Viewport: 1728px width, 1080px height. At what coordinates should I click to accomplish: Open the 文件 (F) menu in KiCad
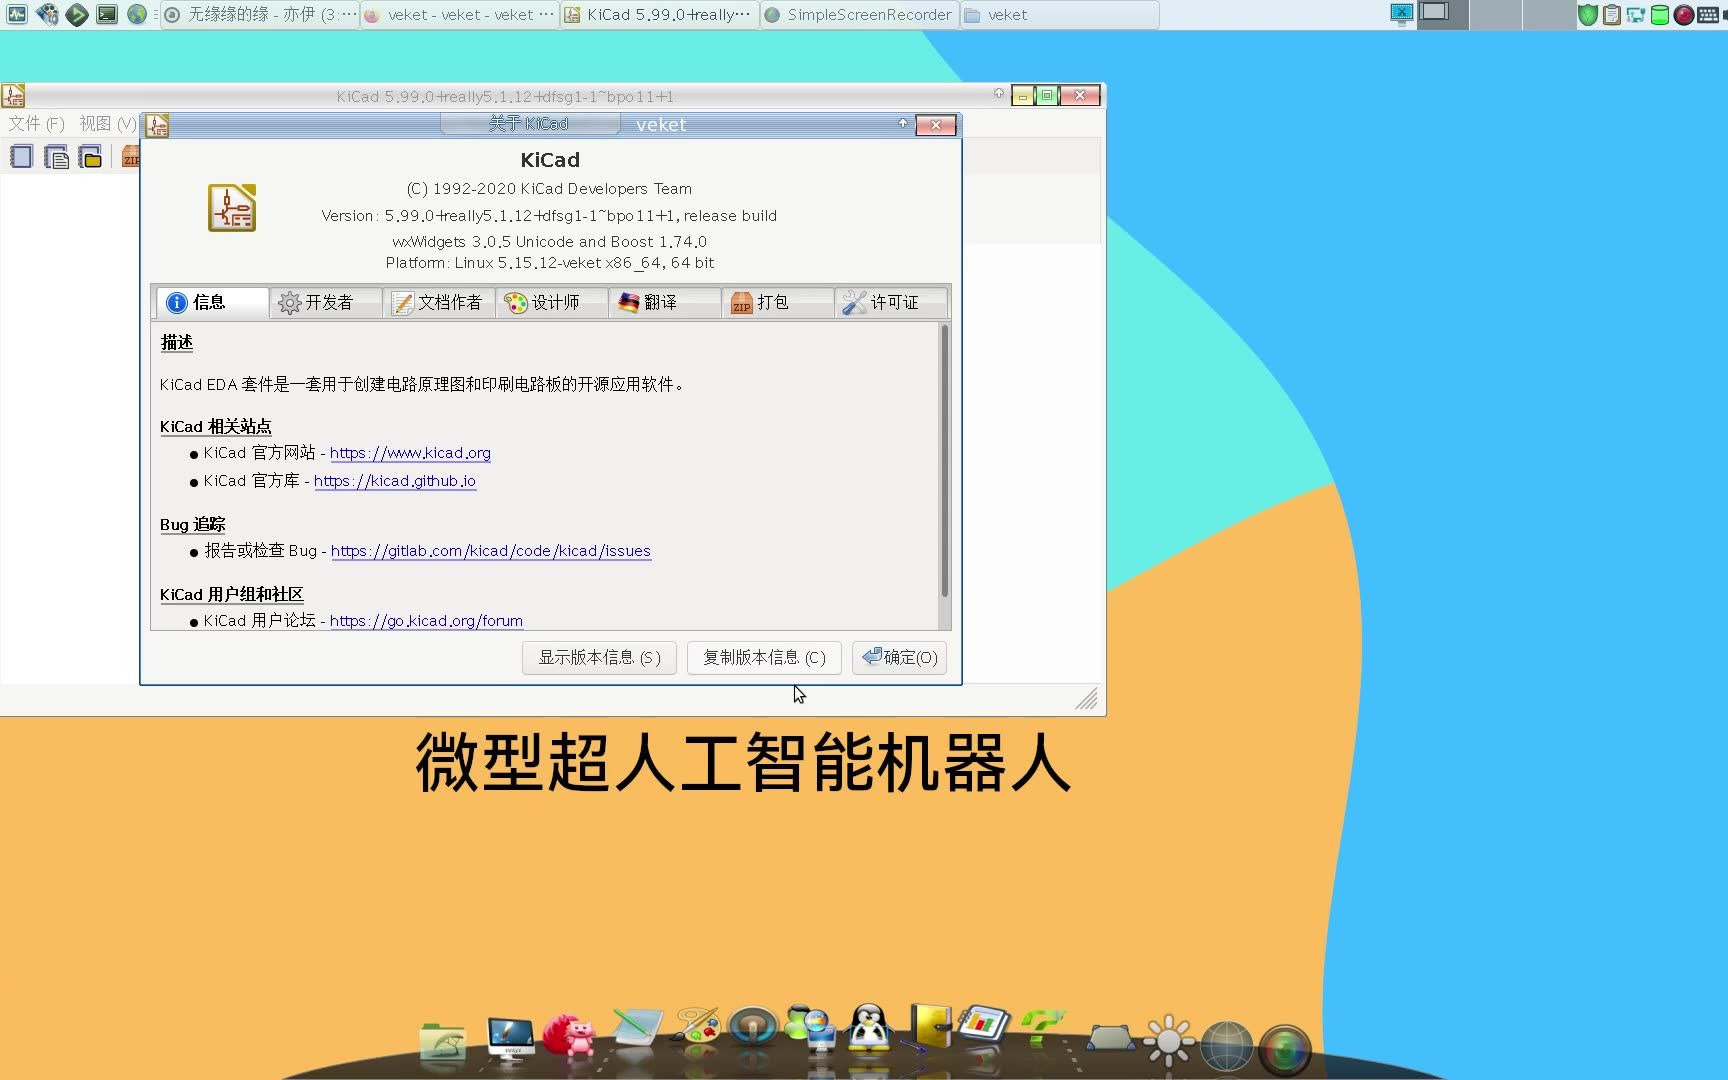coord(37,124)
